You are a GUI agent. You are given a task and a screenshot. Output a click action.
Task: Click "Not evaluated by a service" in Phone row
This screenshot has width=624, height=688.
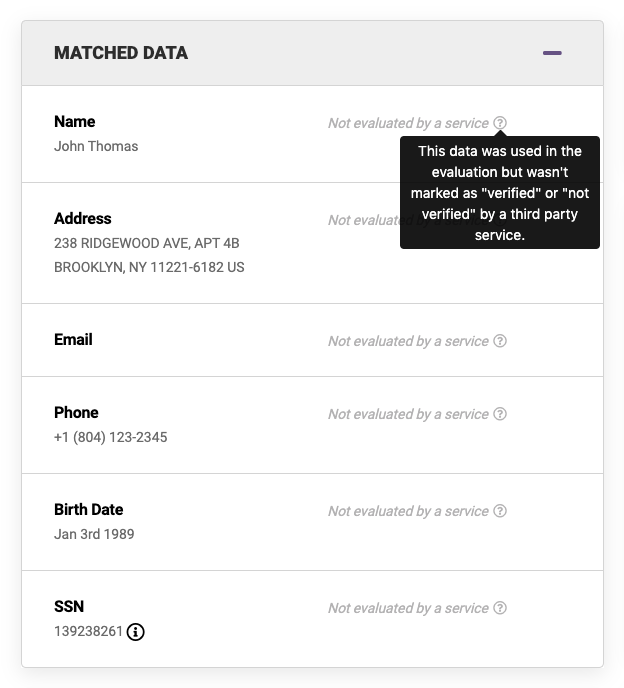point(408,414)
